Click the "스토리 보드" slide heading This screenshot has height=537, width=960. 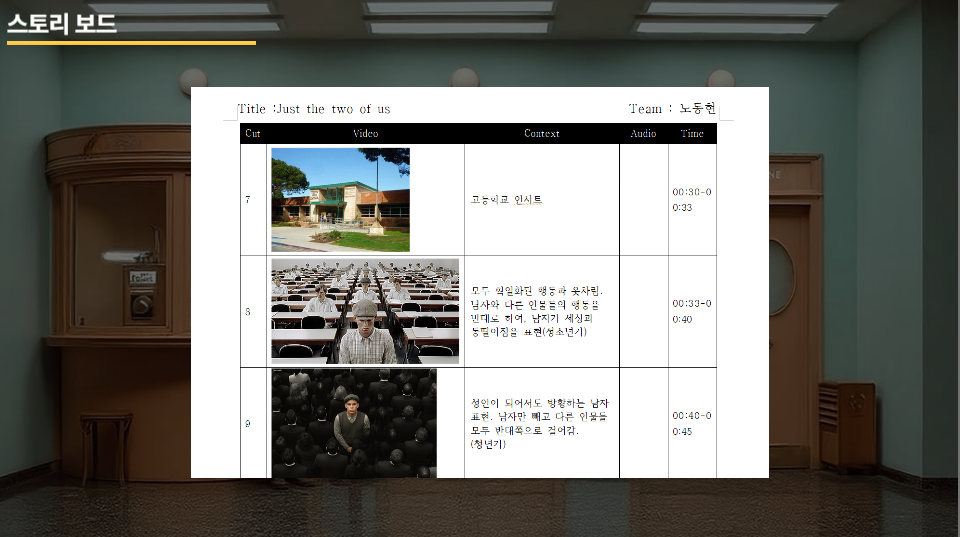[x=62, y=23]
